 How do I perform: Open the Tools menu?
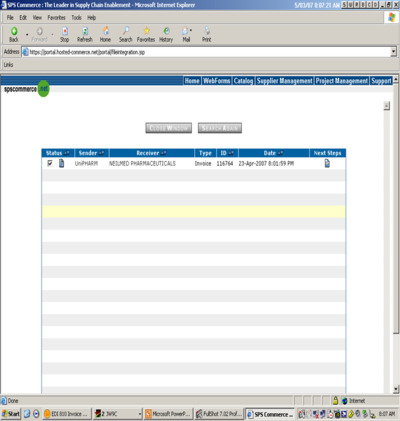(76, 18)
